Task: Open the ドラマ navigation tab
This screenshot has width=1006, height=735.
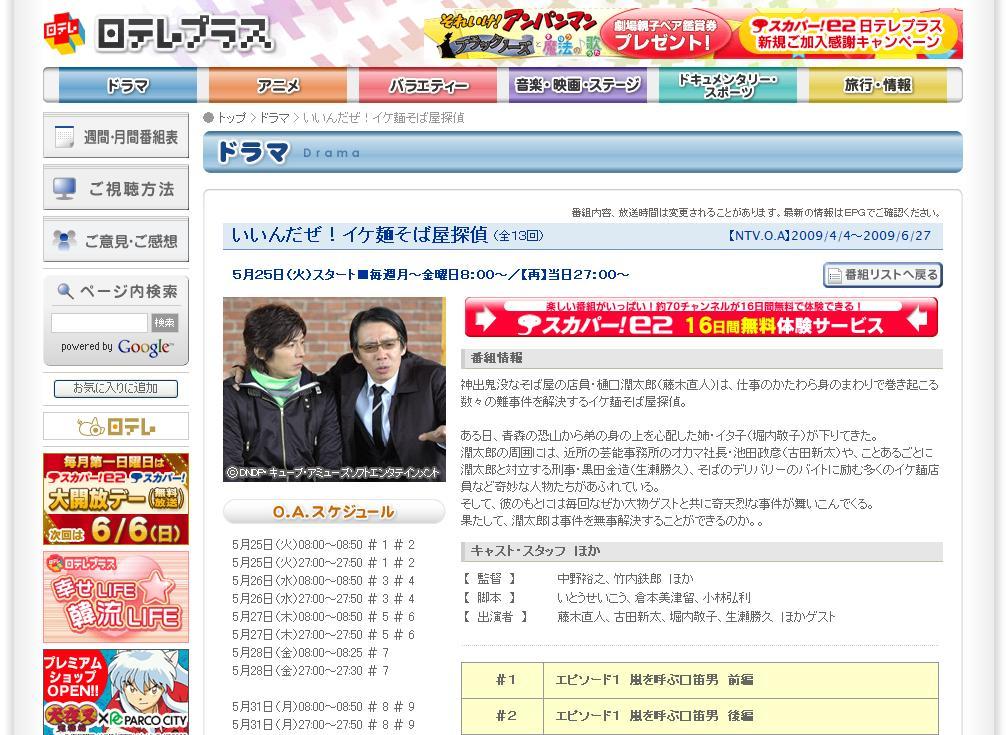Action: click(127, 85)
